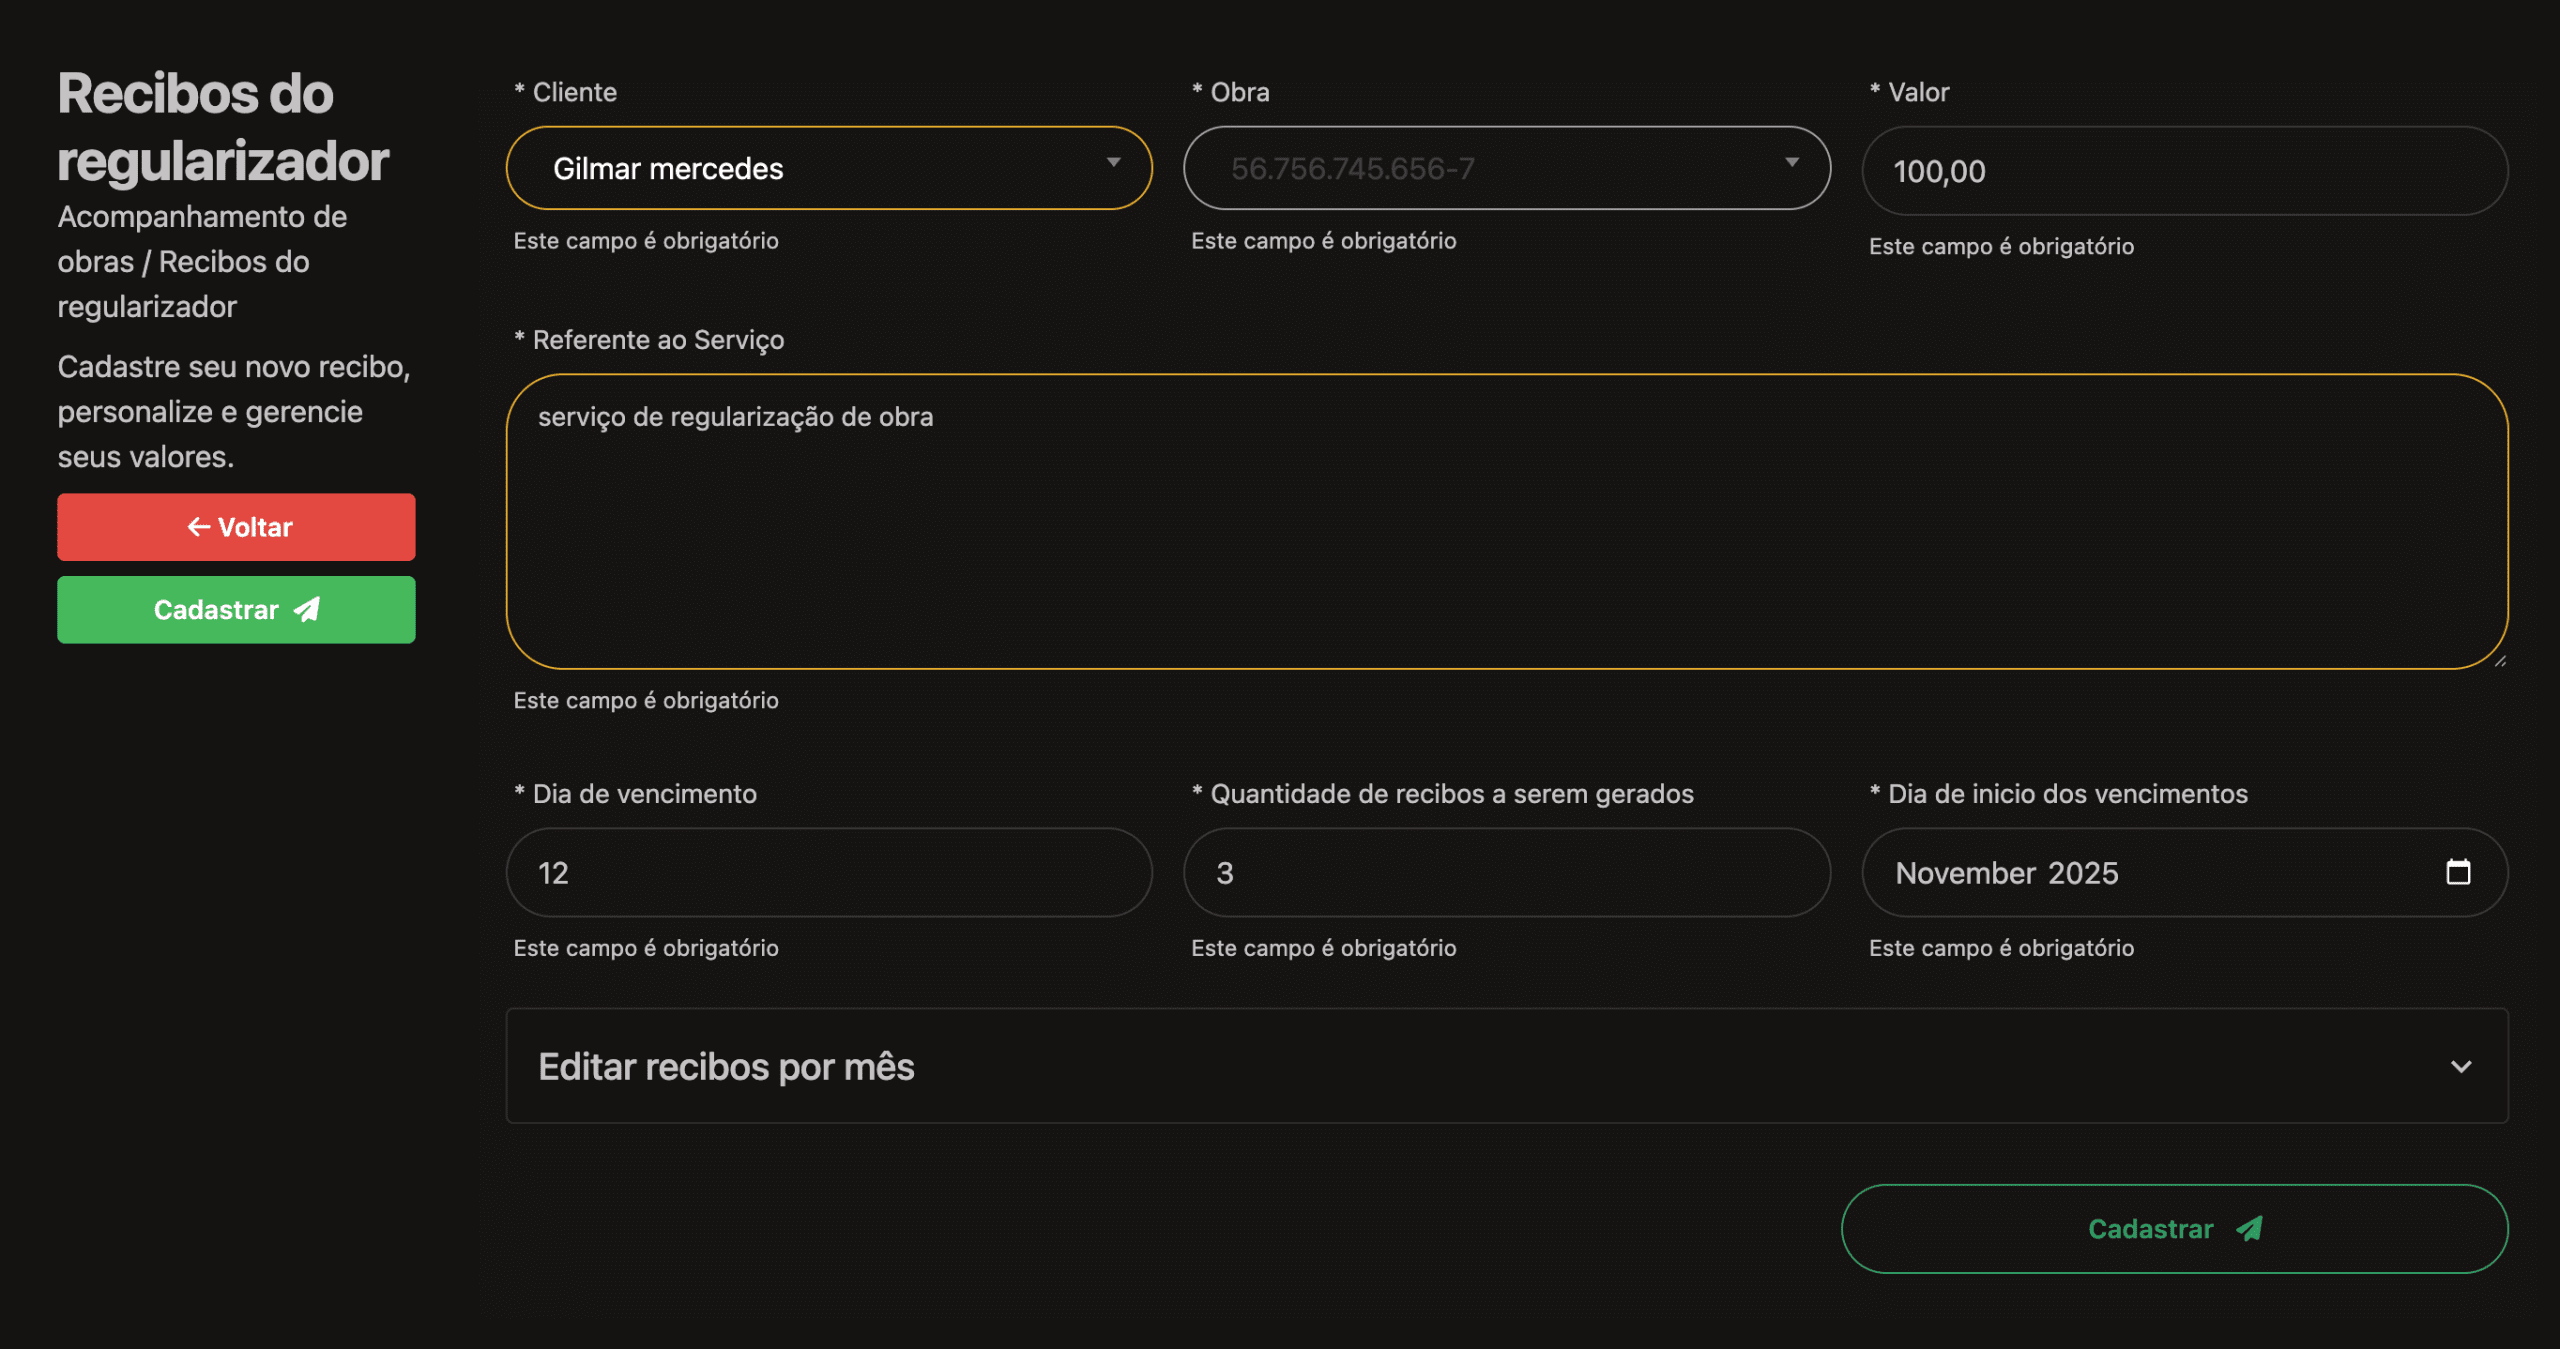Click the textarea resize handle corner
2560x1349 pixels.
(2499, 660)
